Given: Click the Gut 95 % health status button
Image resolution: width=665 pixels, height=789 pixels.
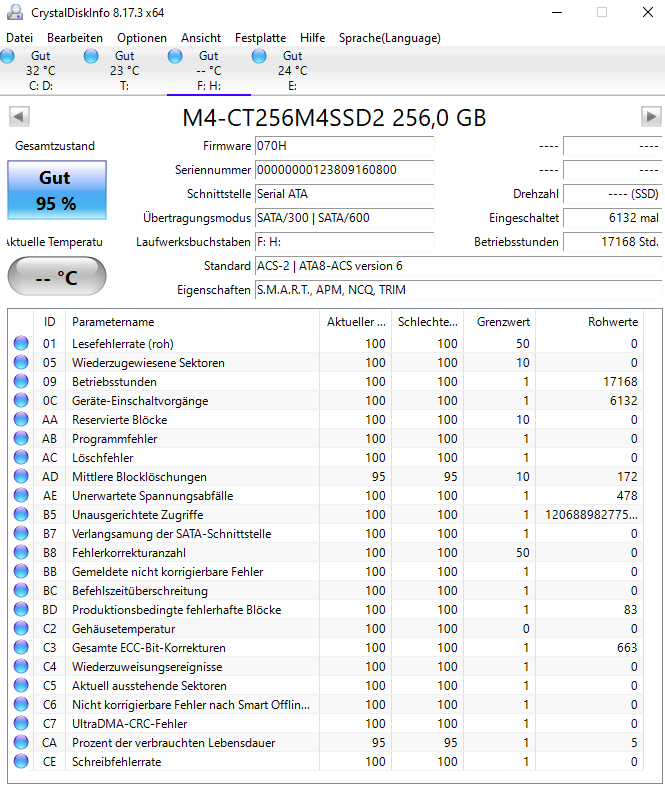Looking at the screenshot, I should point(57,190).
